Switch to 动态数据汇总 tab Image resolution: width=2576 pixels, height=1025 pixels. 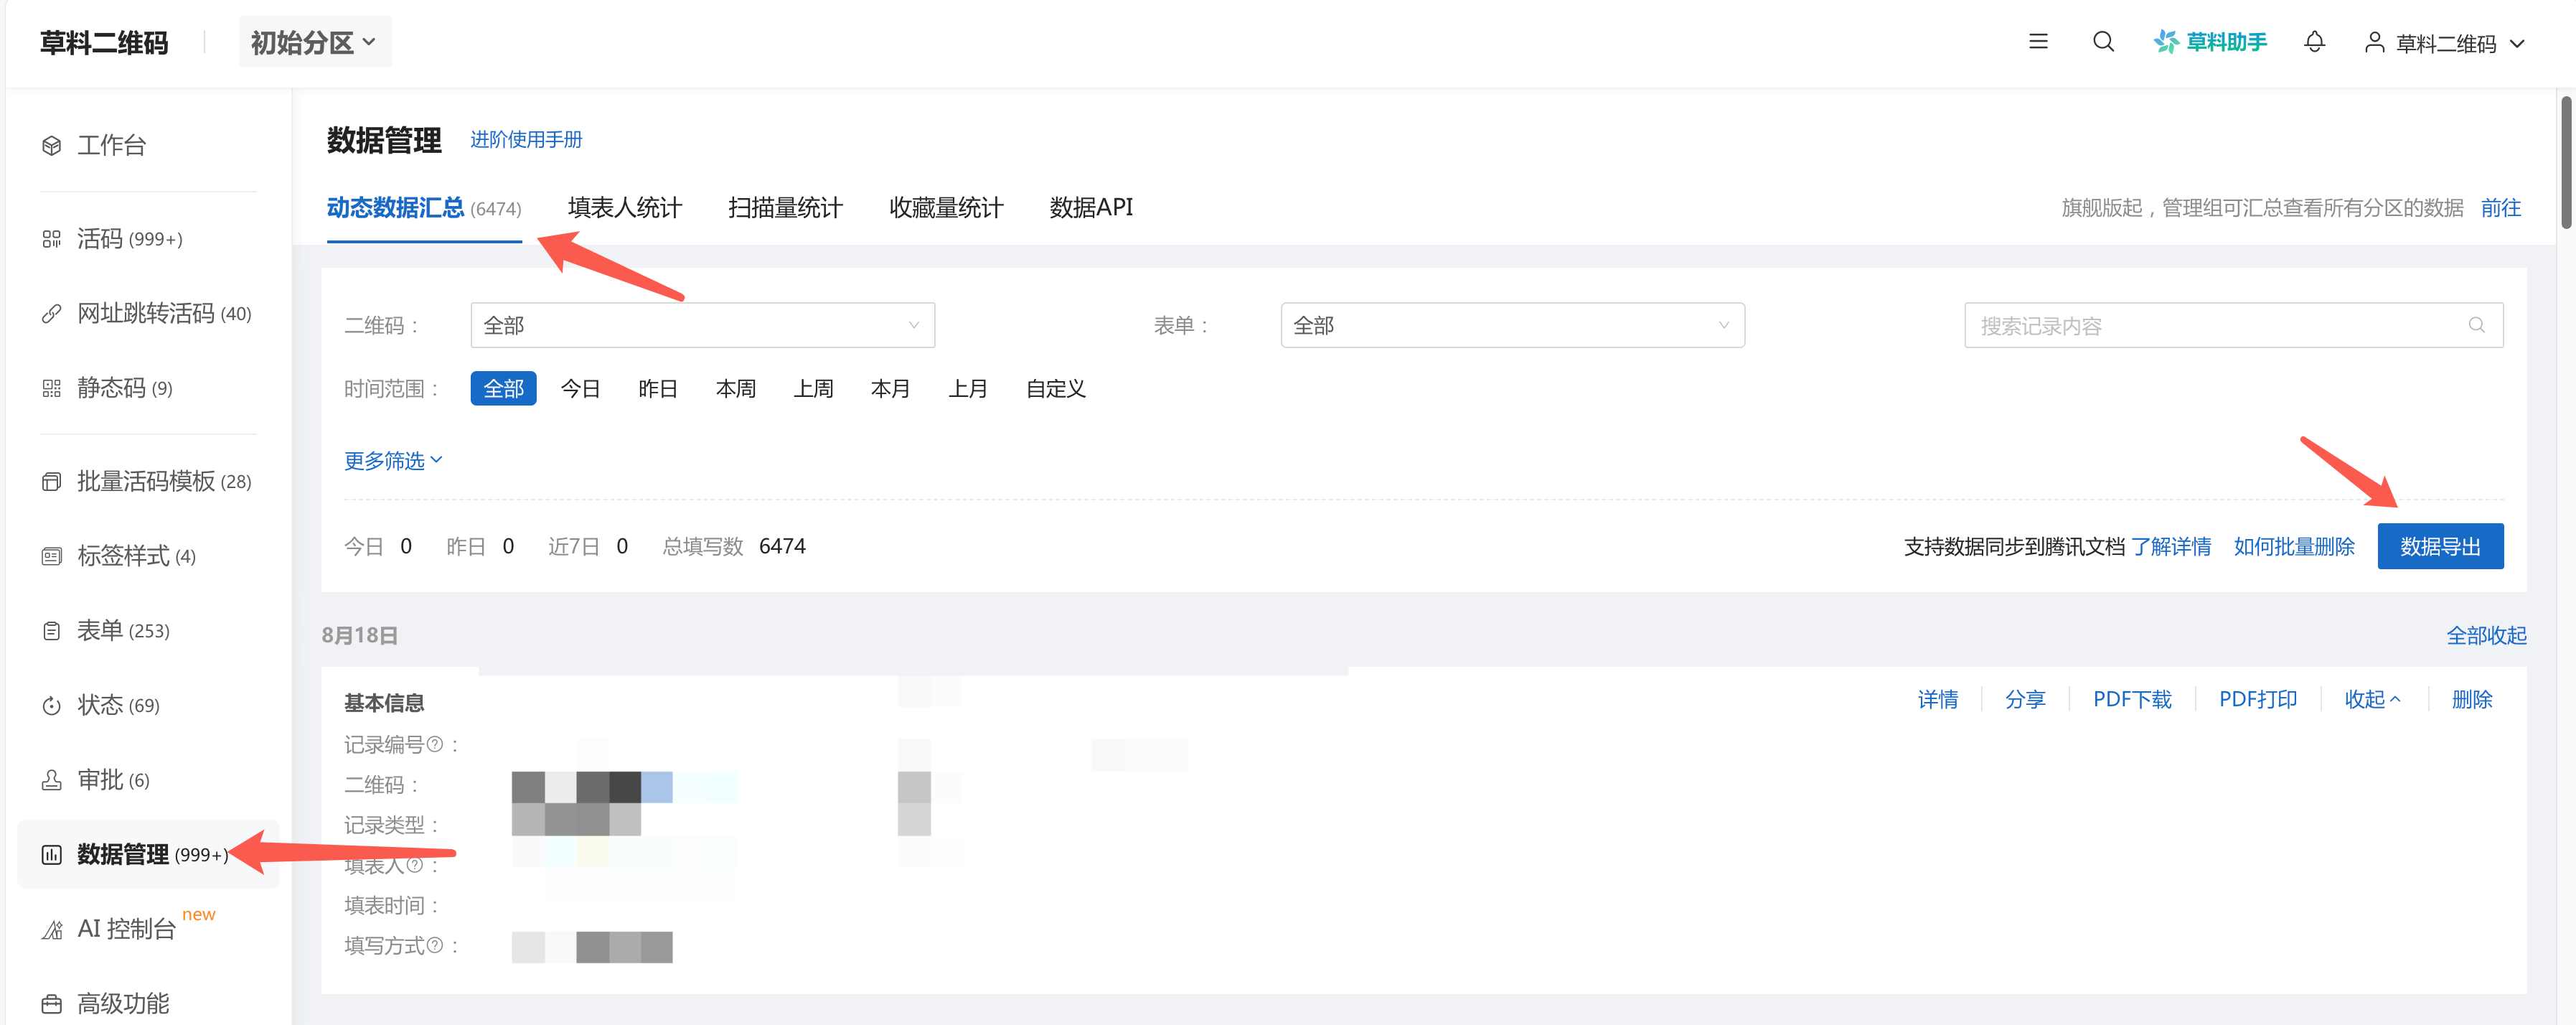coord(424,208)
